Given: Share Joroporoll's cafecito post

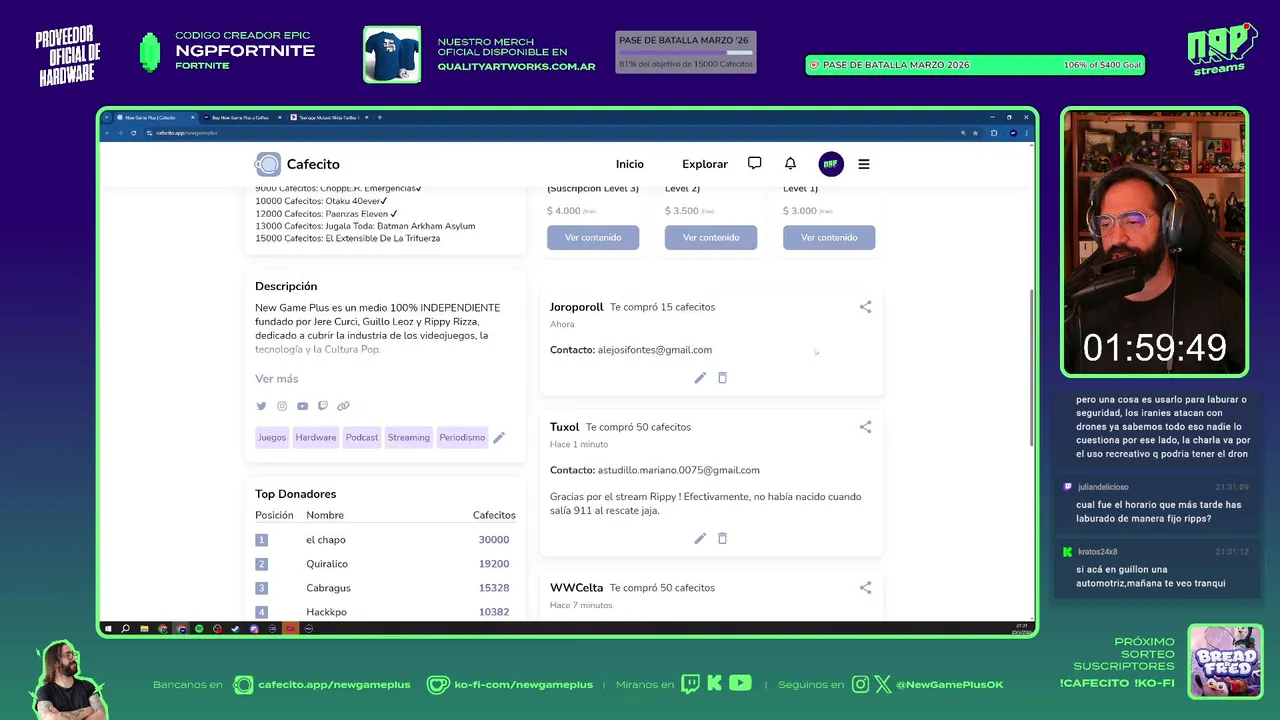Looking at the screenshot, I should (865, 307).
